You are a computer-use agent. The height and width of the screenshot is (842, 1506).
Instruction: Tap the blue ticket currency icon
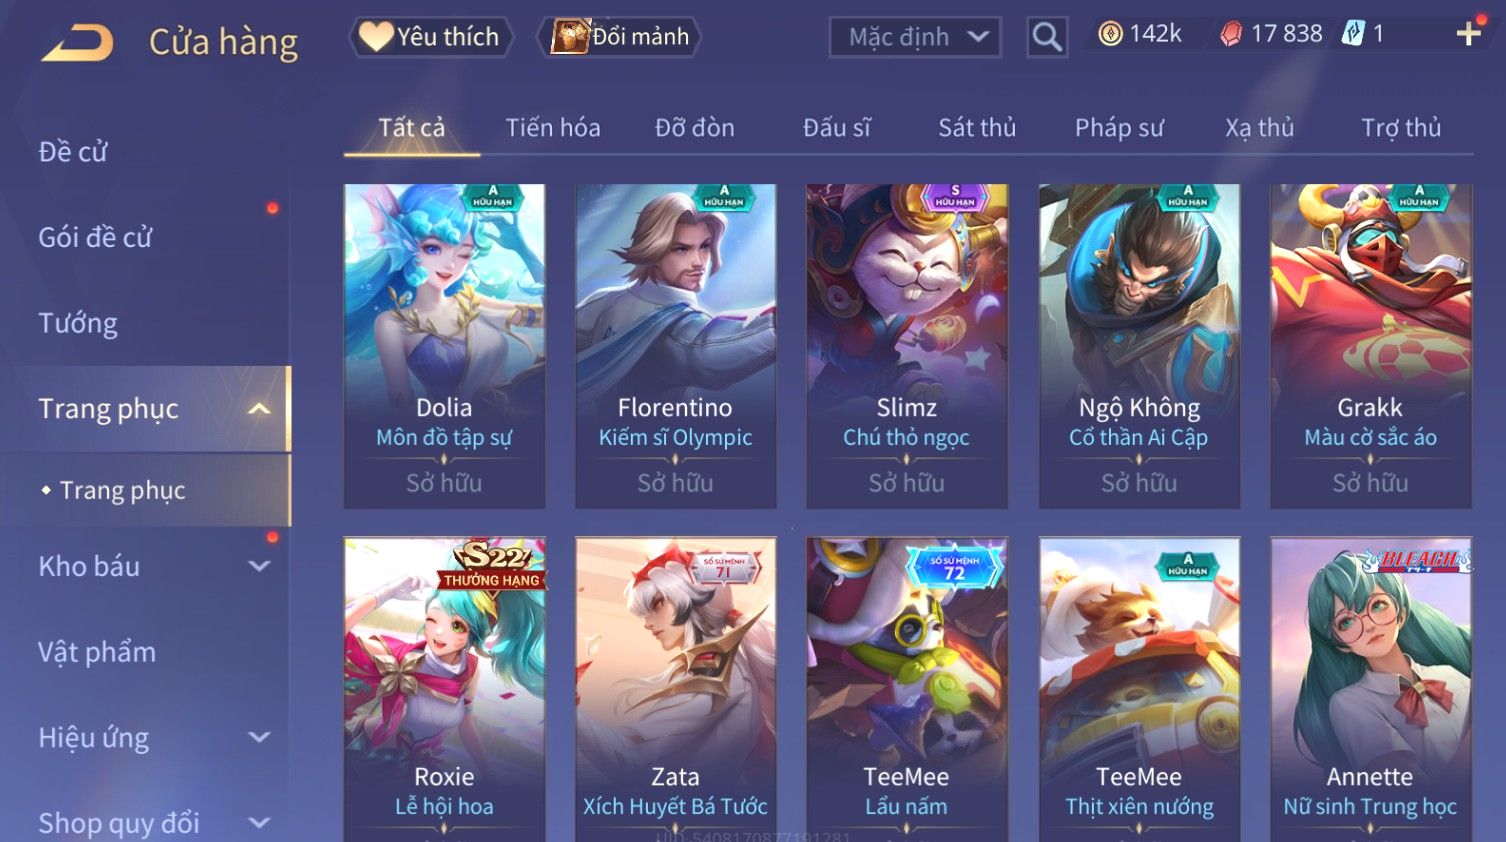[x=1353, y=34]
